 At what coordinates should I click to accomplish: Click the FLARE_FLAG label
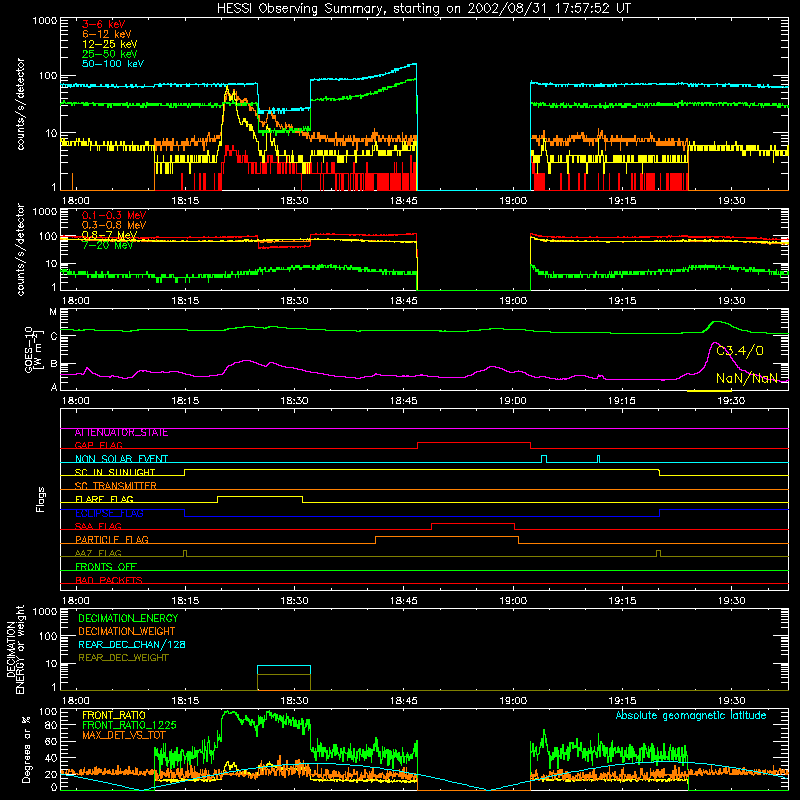[104, 499]
